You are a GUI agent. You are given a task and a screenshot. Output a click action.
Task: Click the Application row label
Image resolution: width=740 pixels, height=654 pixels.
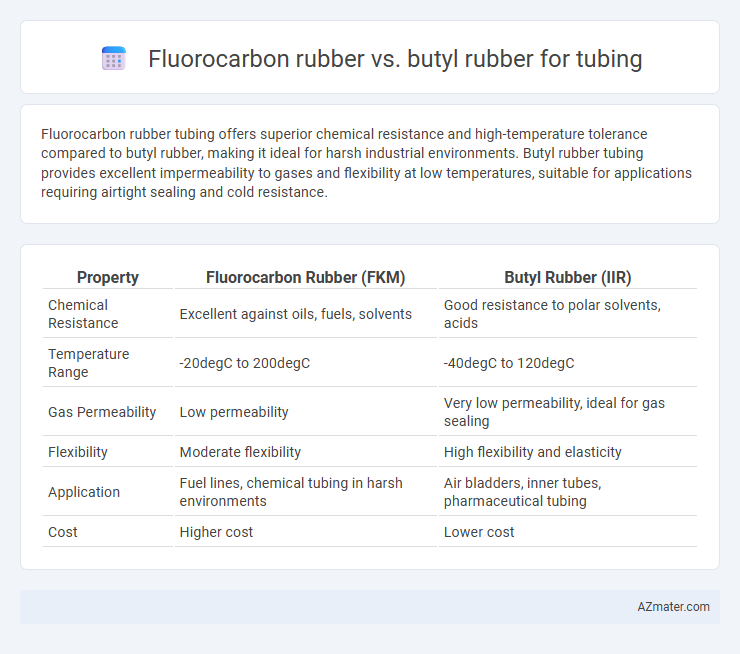(84, 492)
